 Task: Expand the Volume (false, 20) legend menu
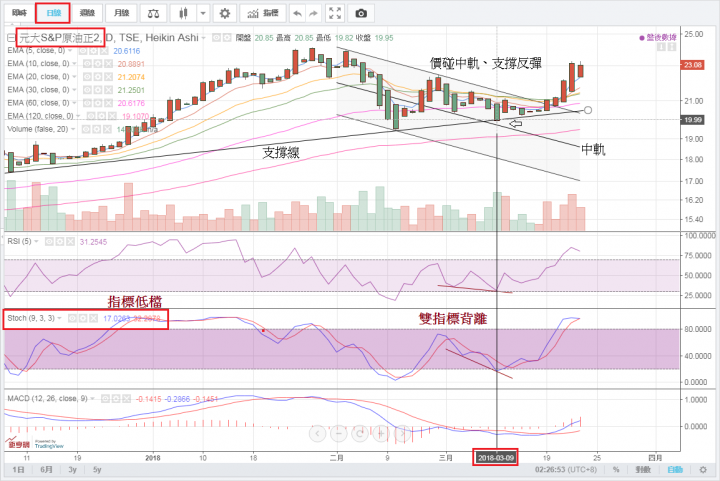click(x=73, y=129)
